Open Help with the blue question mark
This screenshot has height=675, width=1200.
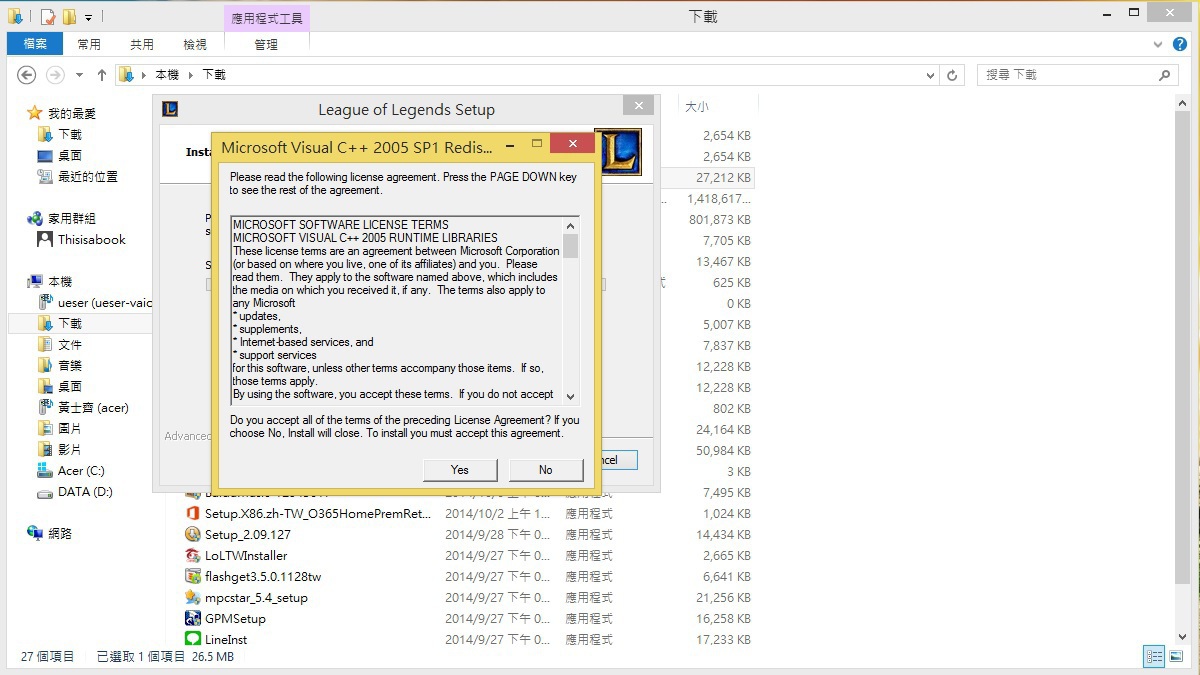click(1182, 44)
